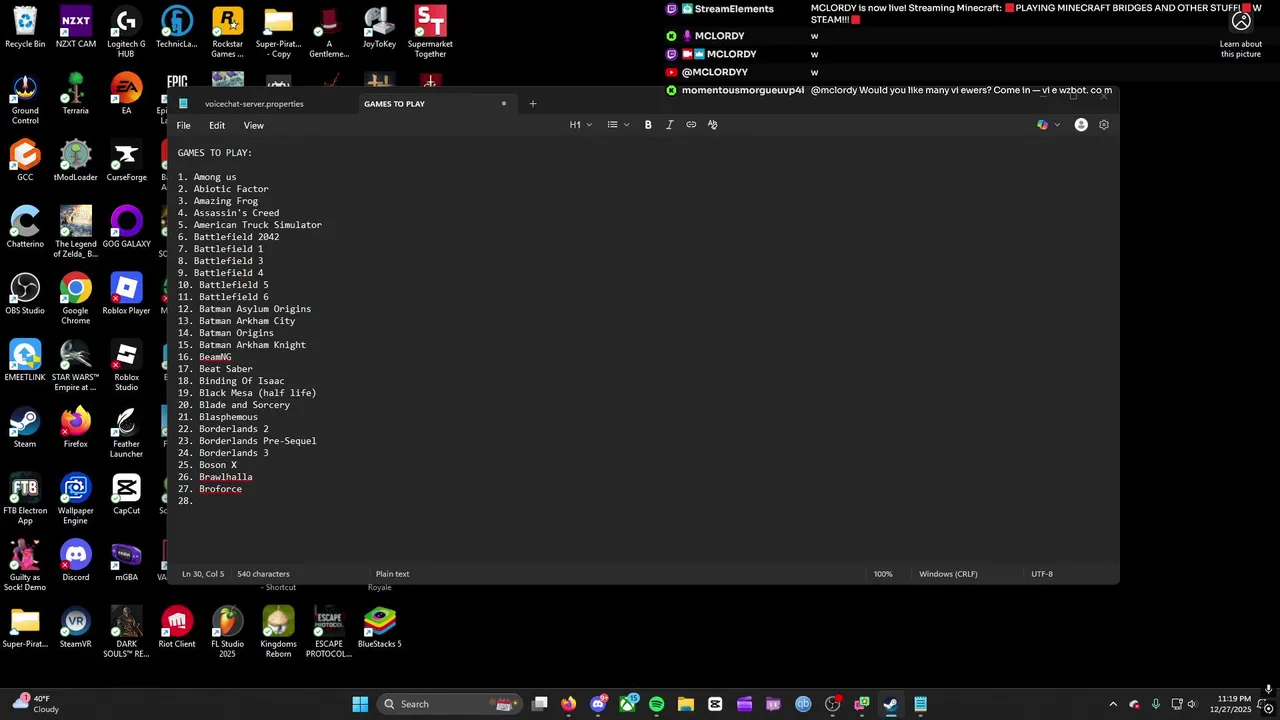Image resolution: width=1280 pixels, height=720 pixels.
Task: Click Windows (CRLF) line ending in status bar
Action: 948,574
